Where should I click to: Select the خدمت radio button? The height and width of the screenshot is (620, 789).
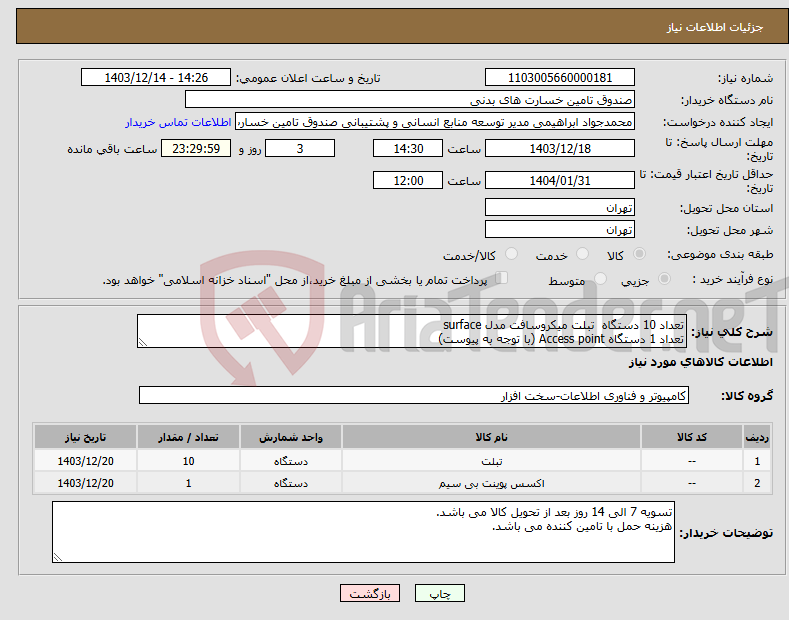[x=582, y=254]
